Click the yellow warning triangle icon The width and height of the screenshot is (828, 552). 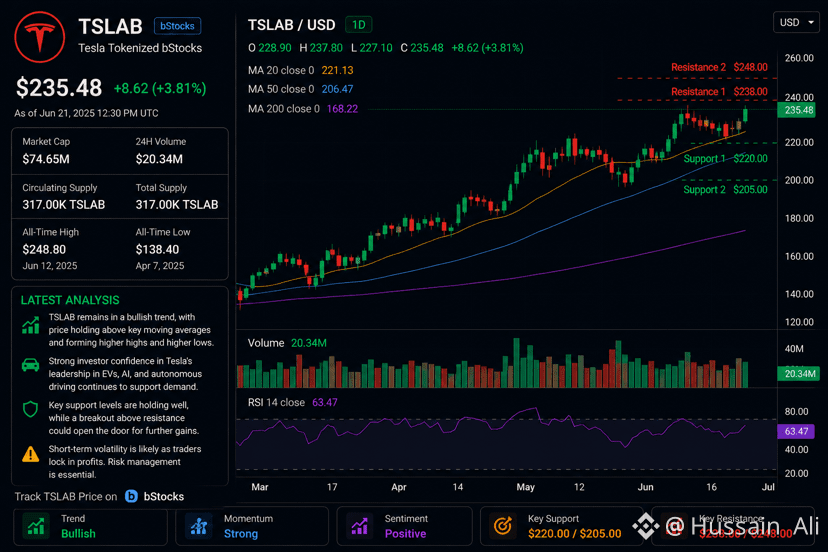(x=31, y=453)
